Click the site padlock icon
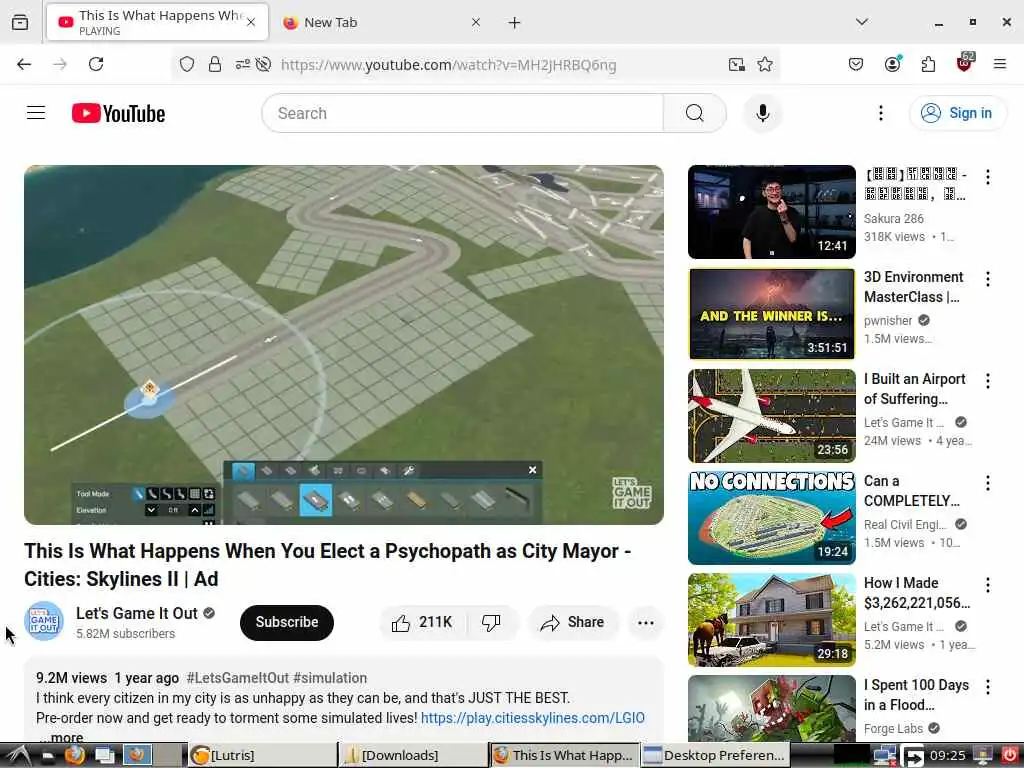 [215, 64]
